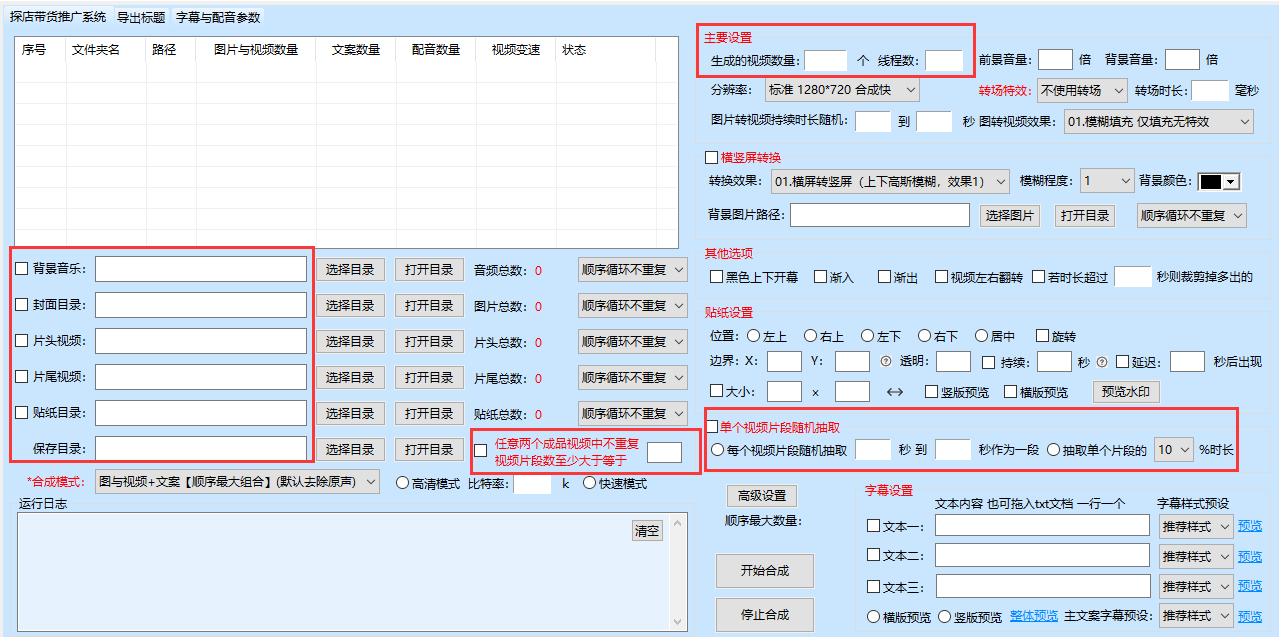1279x637 pixels.
Task: Clear the log with 清空 button
Action: tap(647, 531)
